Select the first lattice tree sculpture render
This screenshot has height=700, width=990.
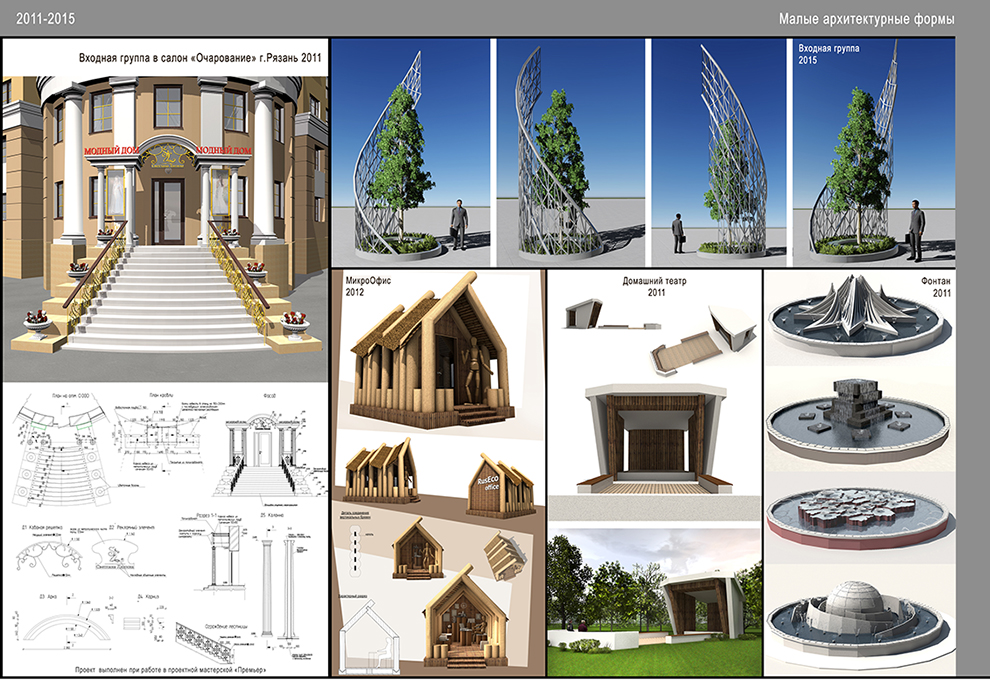[x=410, y=152]
